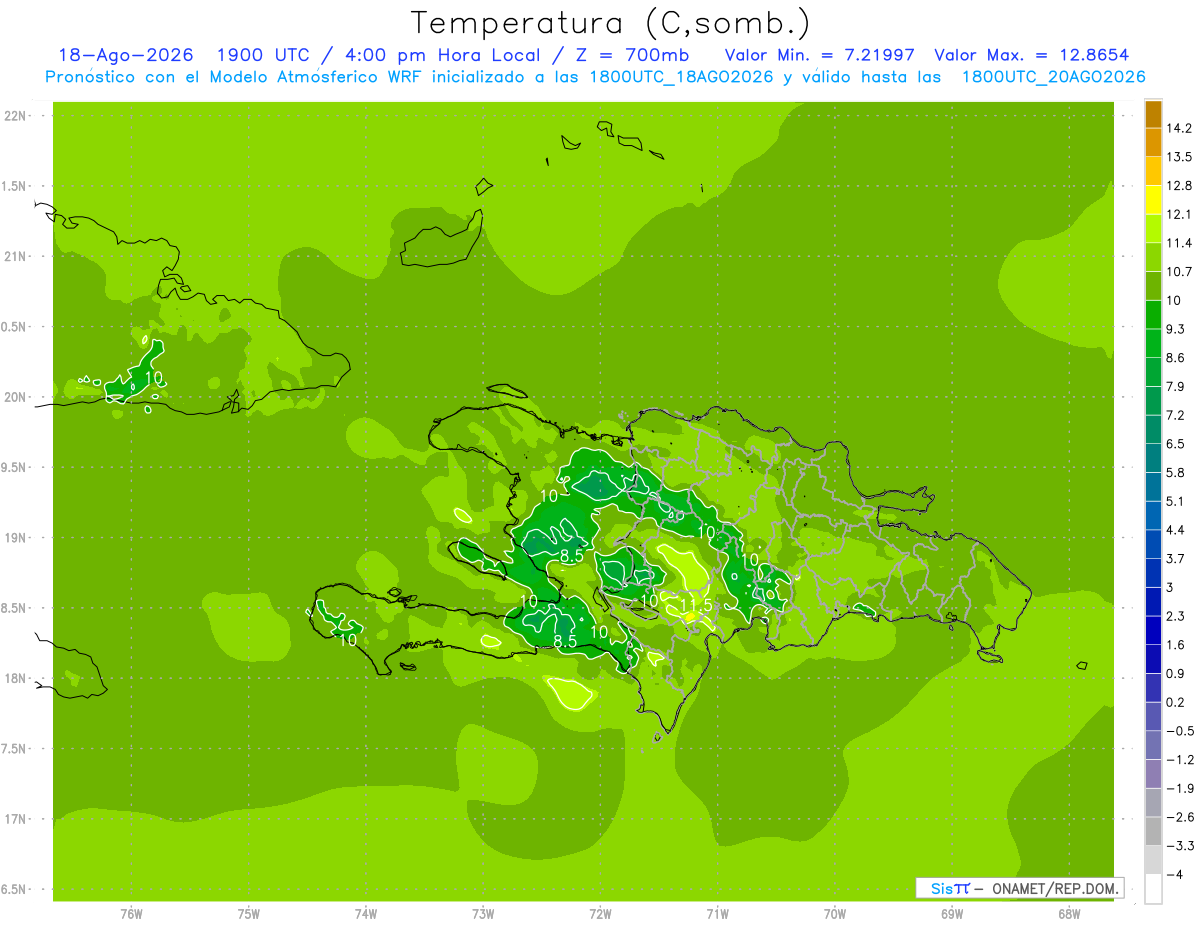Screen dimensions: 1200x927
Task: Click the "72W" longitude axis label
Action: (600, 914)
